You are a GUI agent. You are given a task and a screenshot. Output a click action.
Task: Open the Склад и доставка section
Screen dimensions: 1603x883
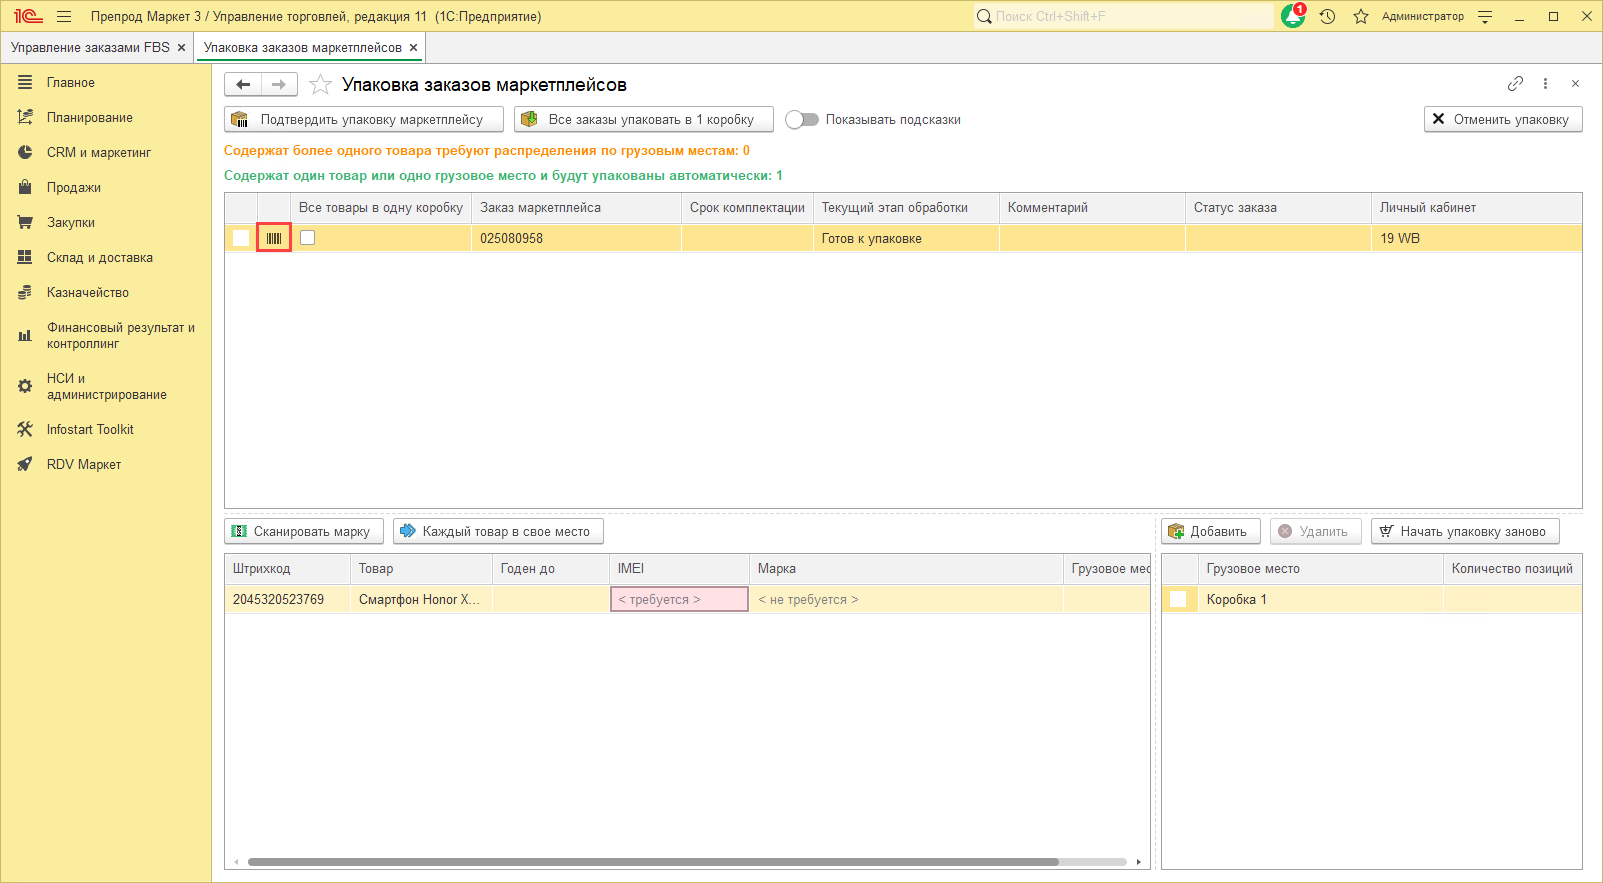coord(99,258)
